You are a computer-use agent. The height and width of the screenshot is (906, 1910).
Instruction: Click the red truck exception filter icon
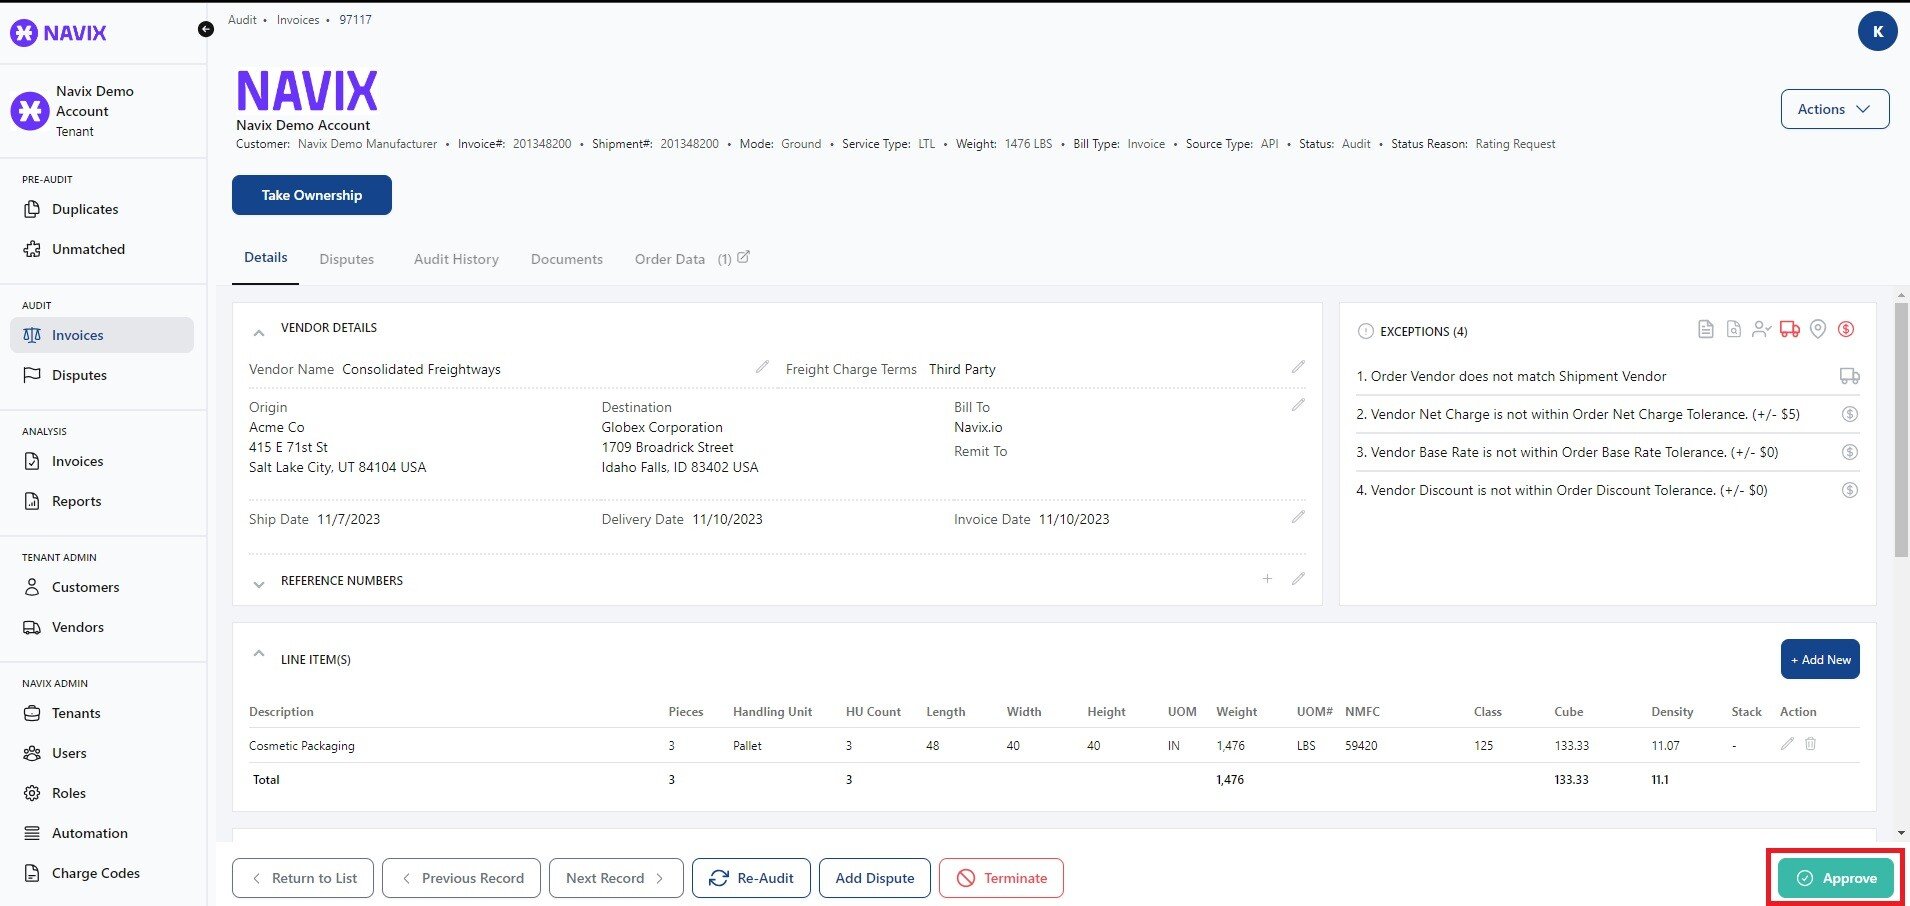pyautogui.click(x=1790, y=329)
